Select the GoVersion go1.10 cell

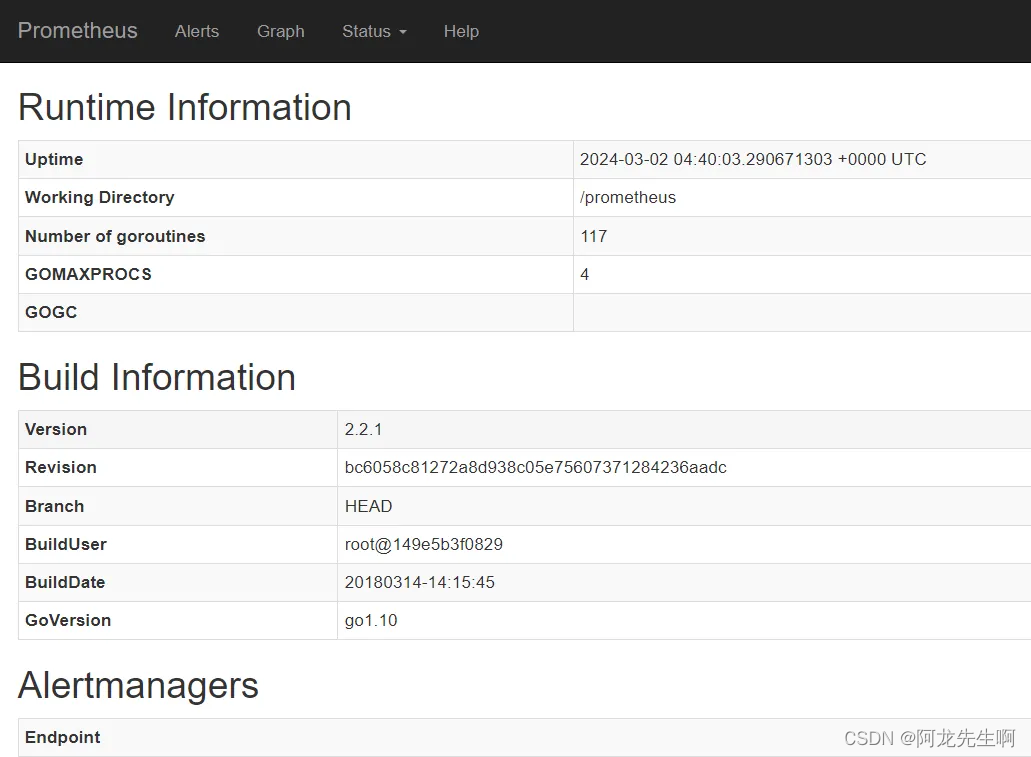click(371, 620)
